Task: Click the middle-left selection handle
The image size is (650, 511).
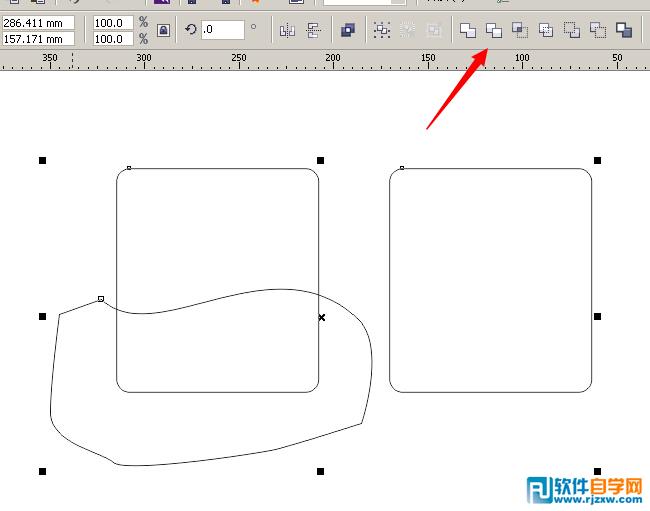Action: pyautogui.click(x=42, y=317)
